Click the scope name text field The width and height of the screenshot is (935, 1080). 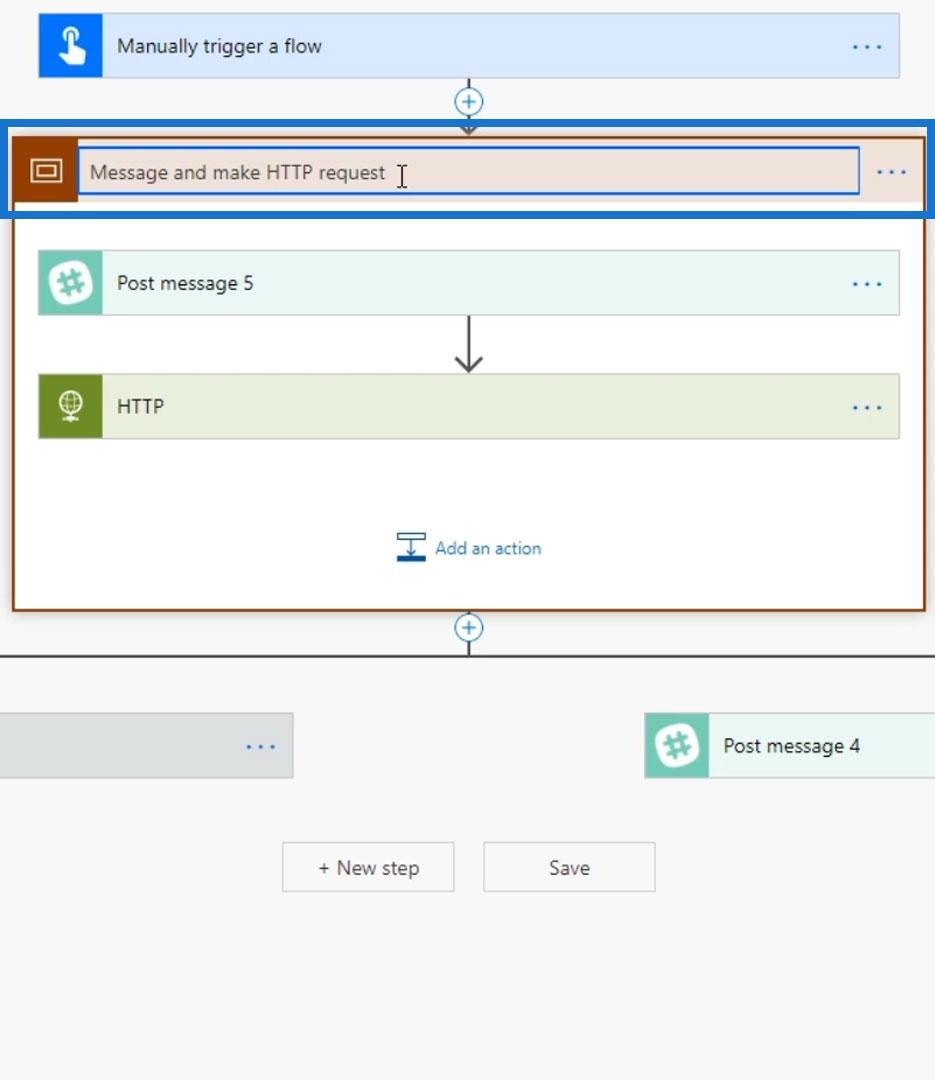pos(468,172)
